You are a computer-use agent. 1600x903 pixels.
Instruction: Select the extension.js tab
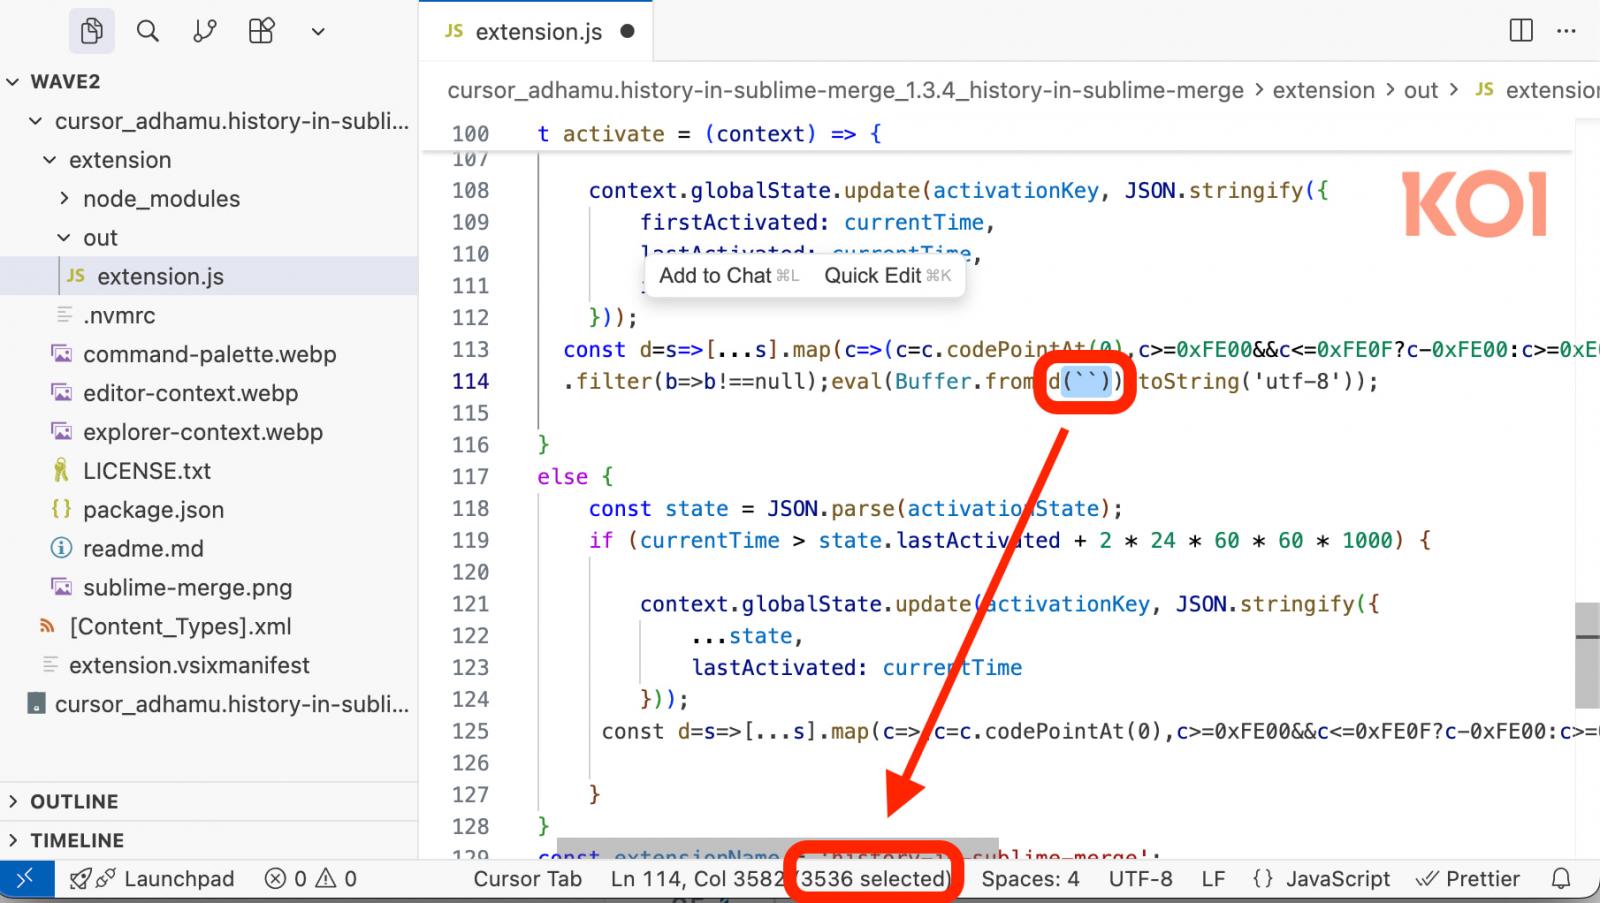coord(536,30)
